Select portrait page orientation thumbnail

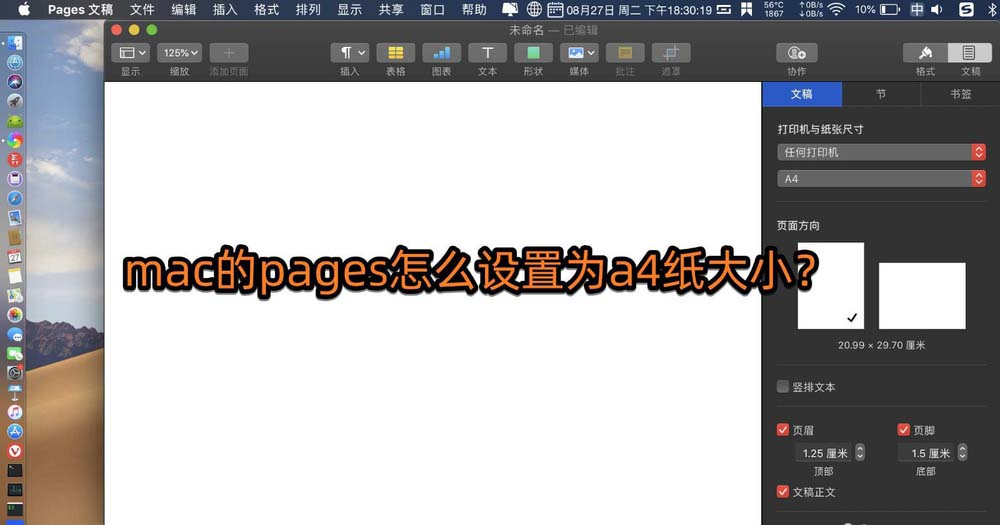pyautogui.click(x=830, y=285)
